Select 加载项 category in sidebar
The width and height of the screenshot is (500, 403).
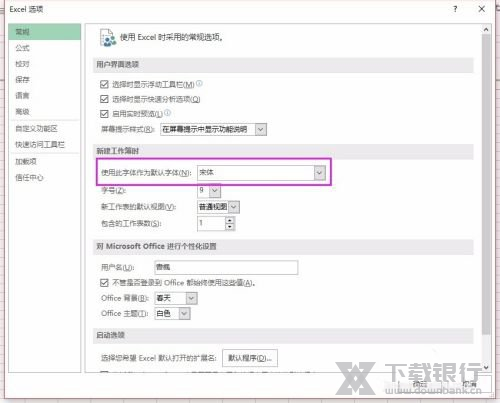click(45, 162)
